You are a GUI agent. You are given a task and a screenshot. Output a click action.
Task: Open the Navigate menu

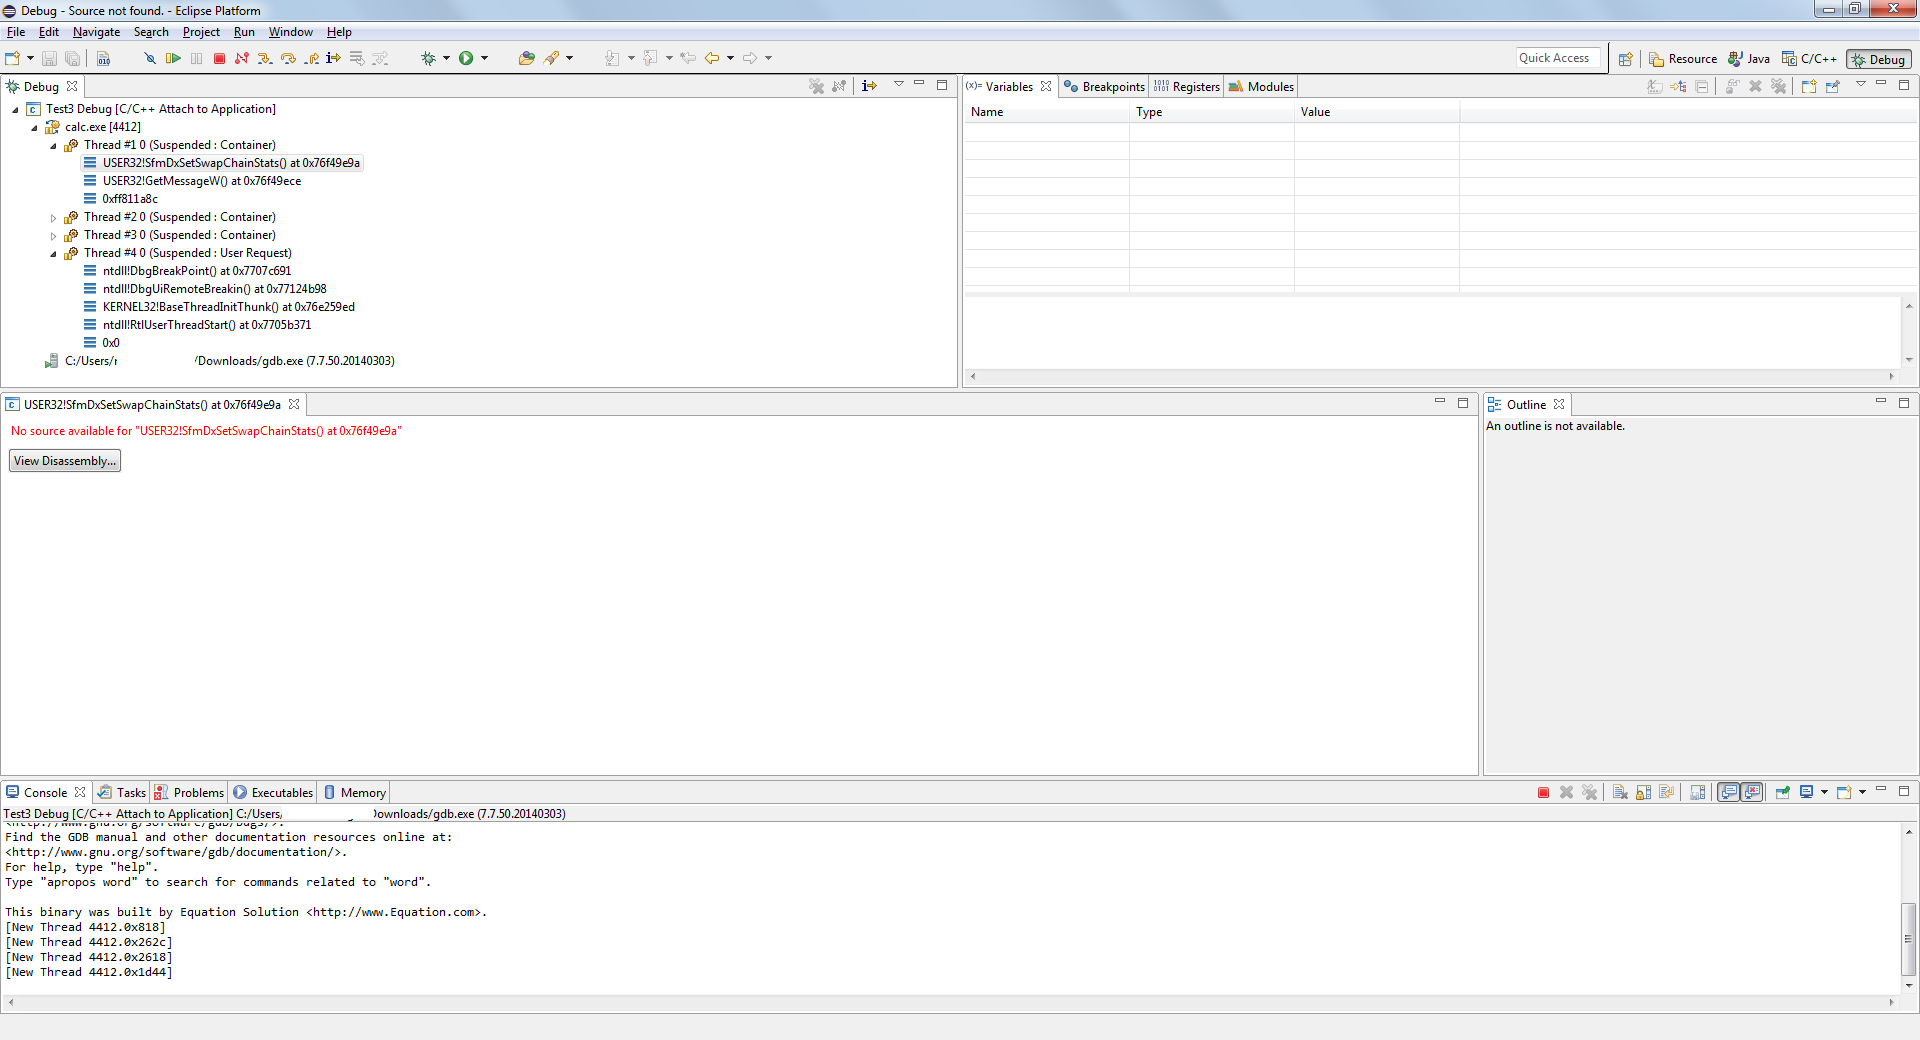[96, 32]
